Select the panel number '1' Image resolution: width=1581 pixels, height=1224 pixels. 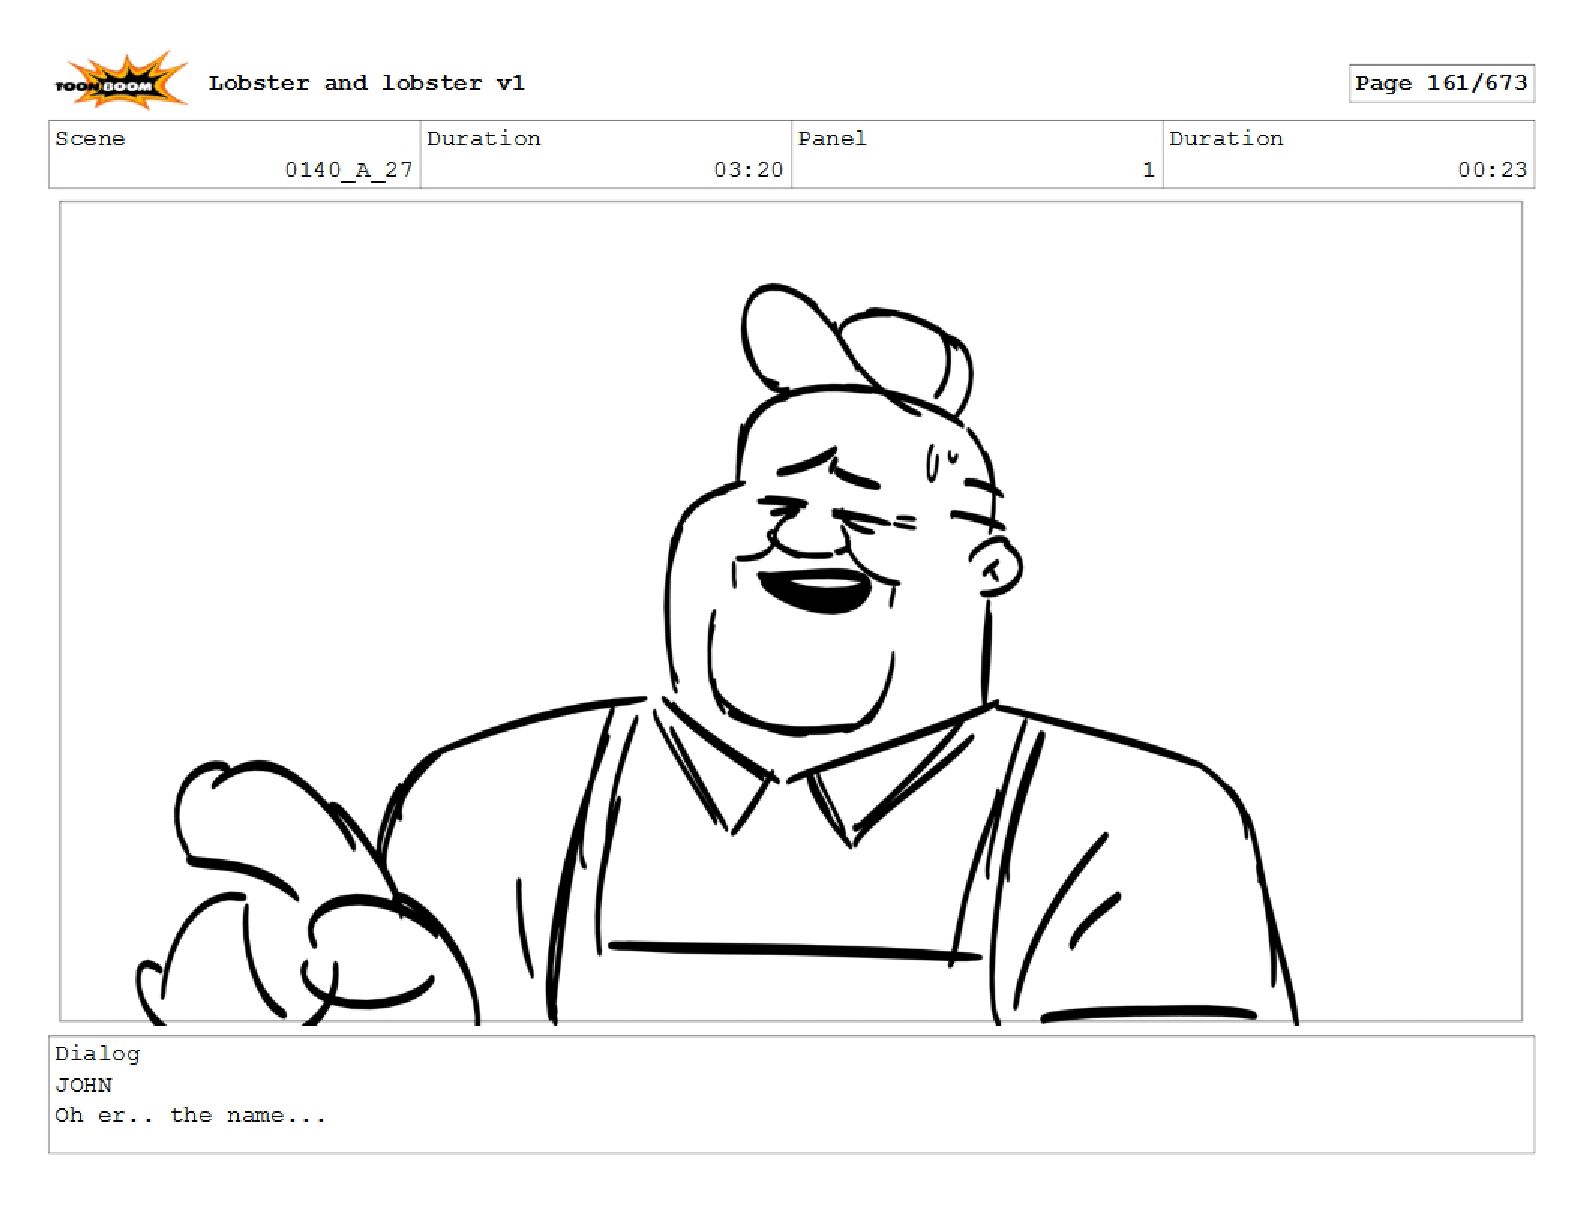[1149, 170]
